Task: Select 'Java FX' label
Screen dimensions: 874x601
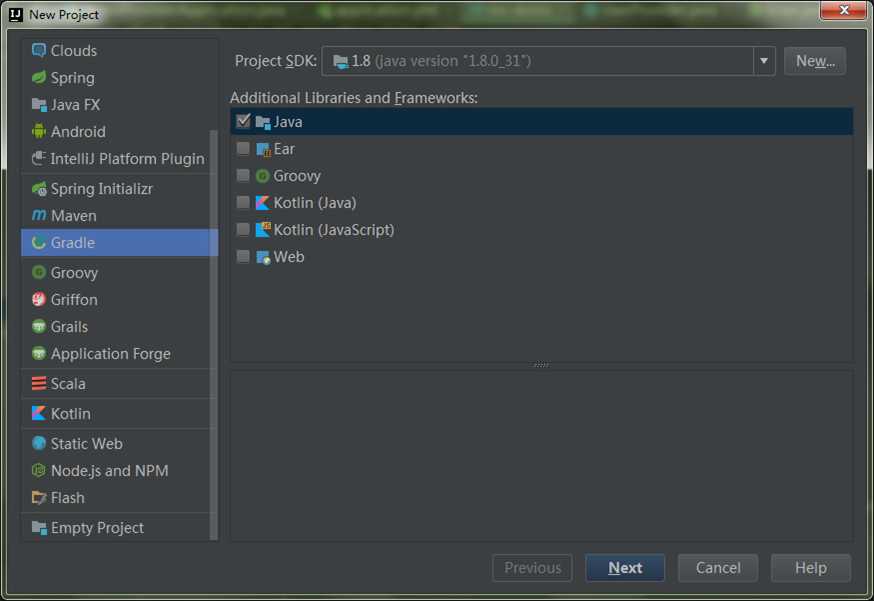Action: click(75, 105)
